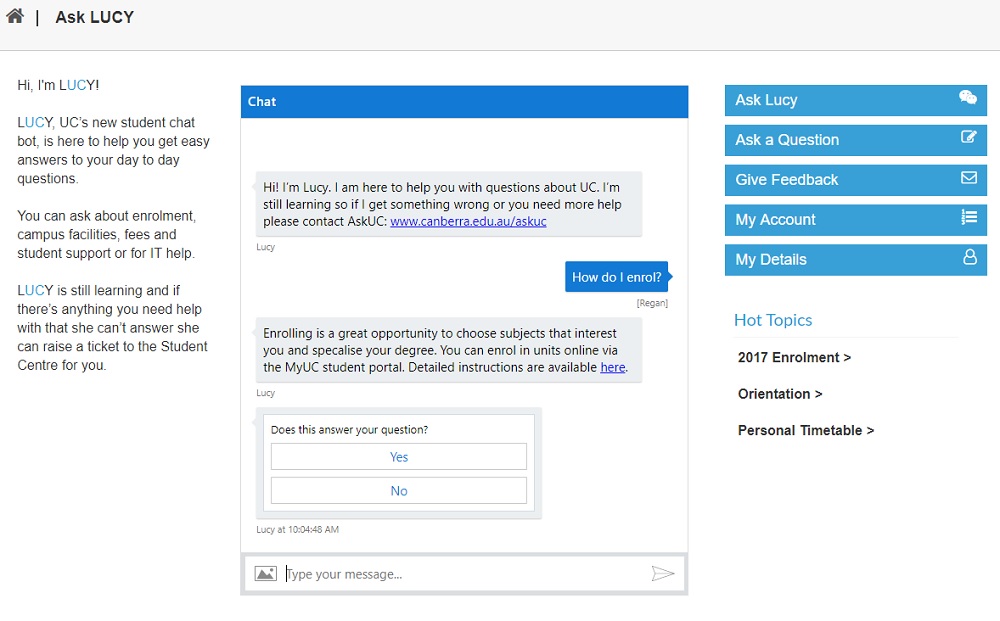Image resolution: width=1000 pixels, height=621 pixels.
Task: Open the Ask Lucy menu item
Action: (855, 101)
